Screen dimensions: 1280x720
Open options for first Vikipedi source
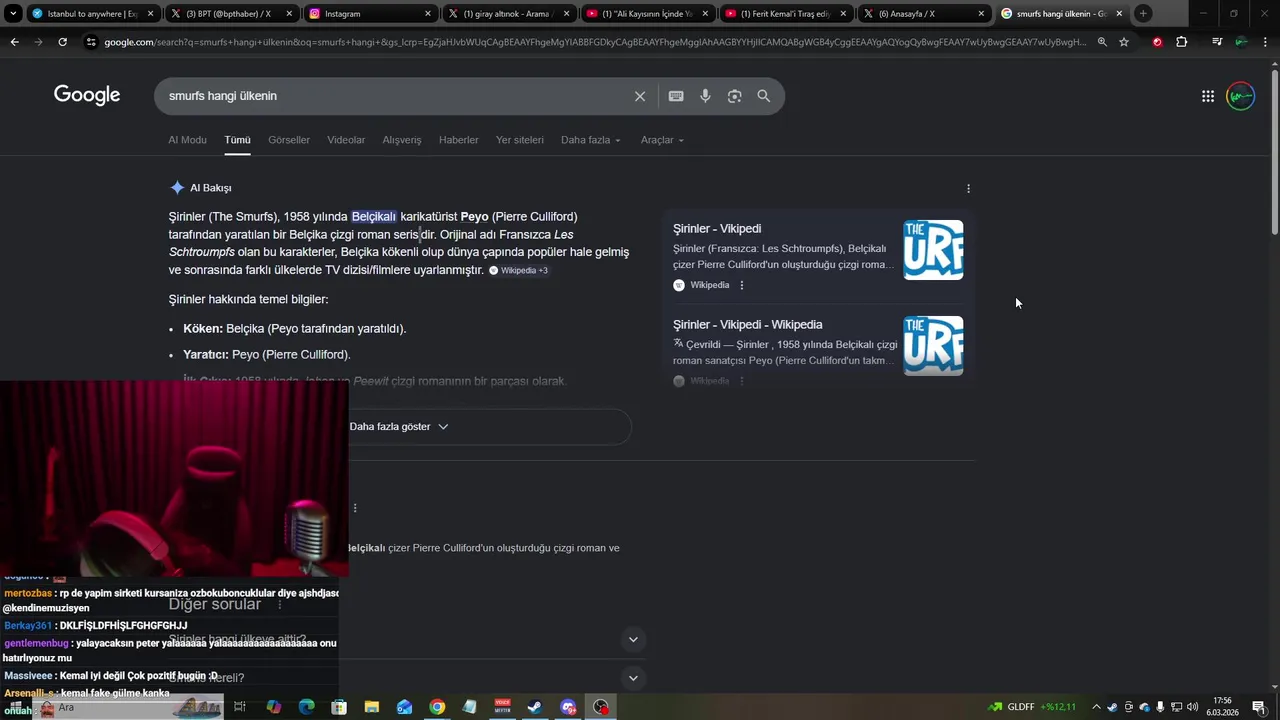(x=741, y=285)
